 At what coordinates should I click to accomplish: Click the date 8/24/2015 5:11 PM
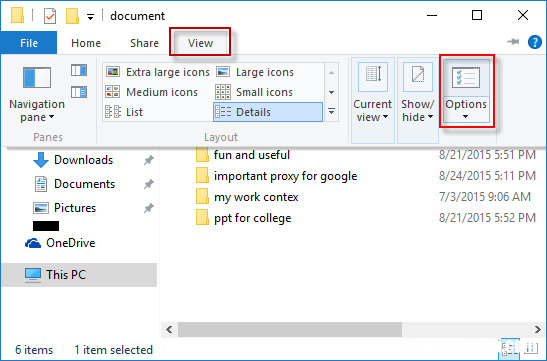pos(487,176)
